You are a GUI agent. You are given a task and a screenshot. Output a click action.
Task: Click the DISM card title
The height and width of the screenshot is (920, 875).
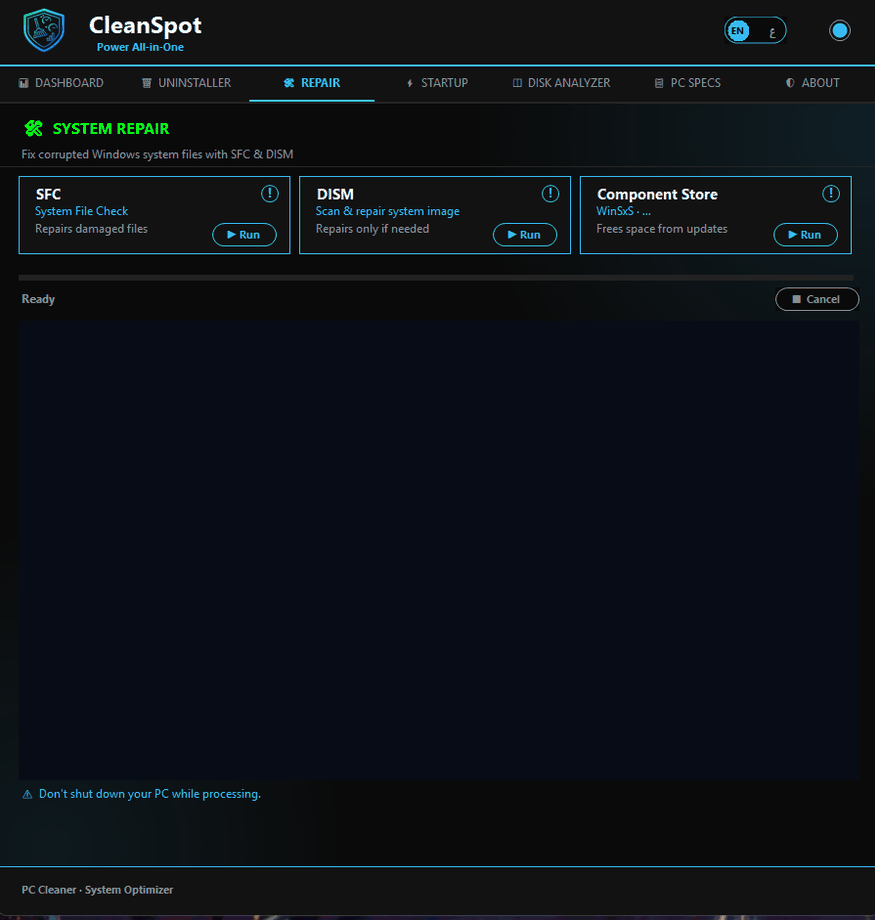click(335, 194)
